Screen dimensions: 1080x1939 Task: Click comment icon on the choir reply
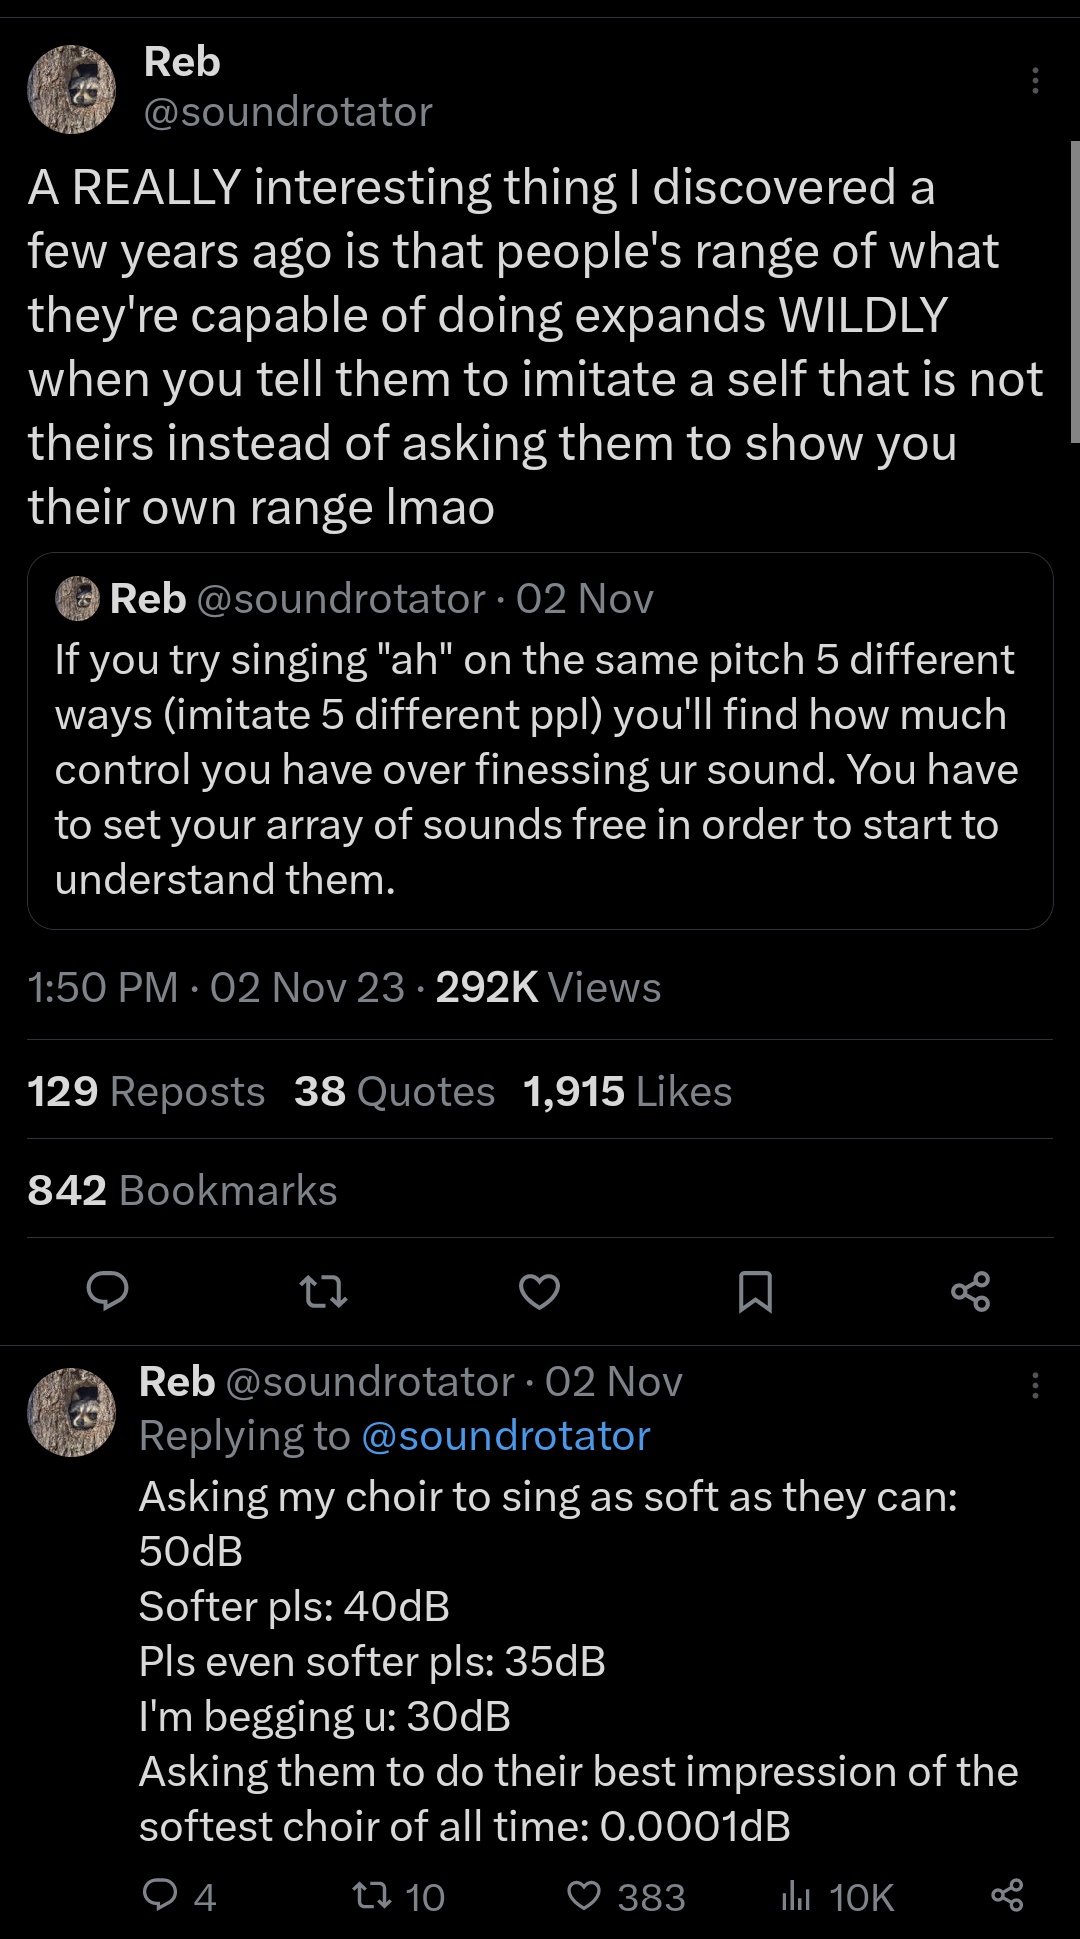click(x=161, y=1895)
